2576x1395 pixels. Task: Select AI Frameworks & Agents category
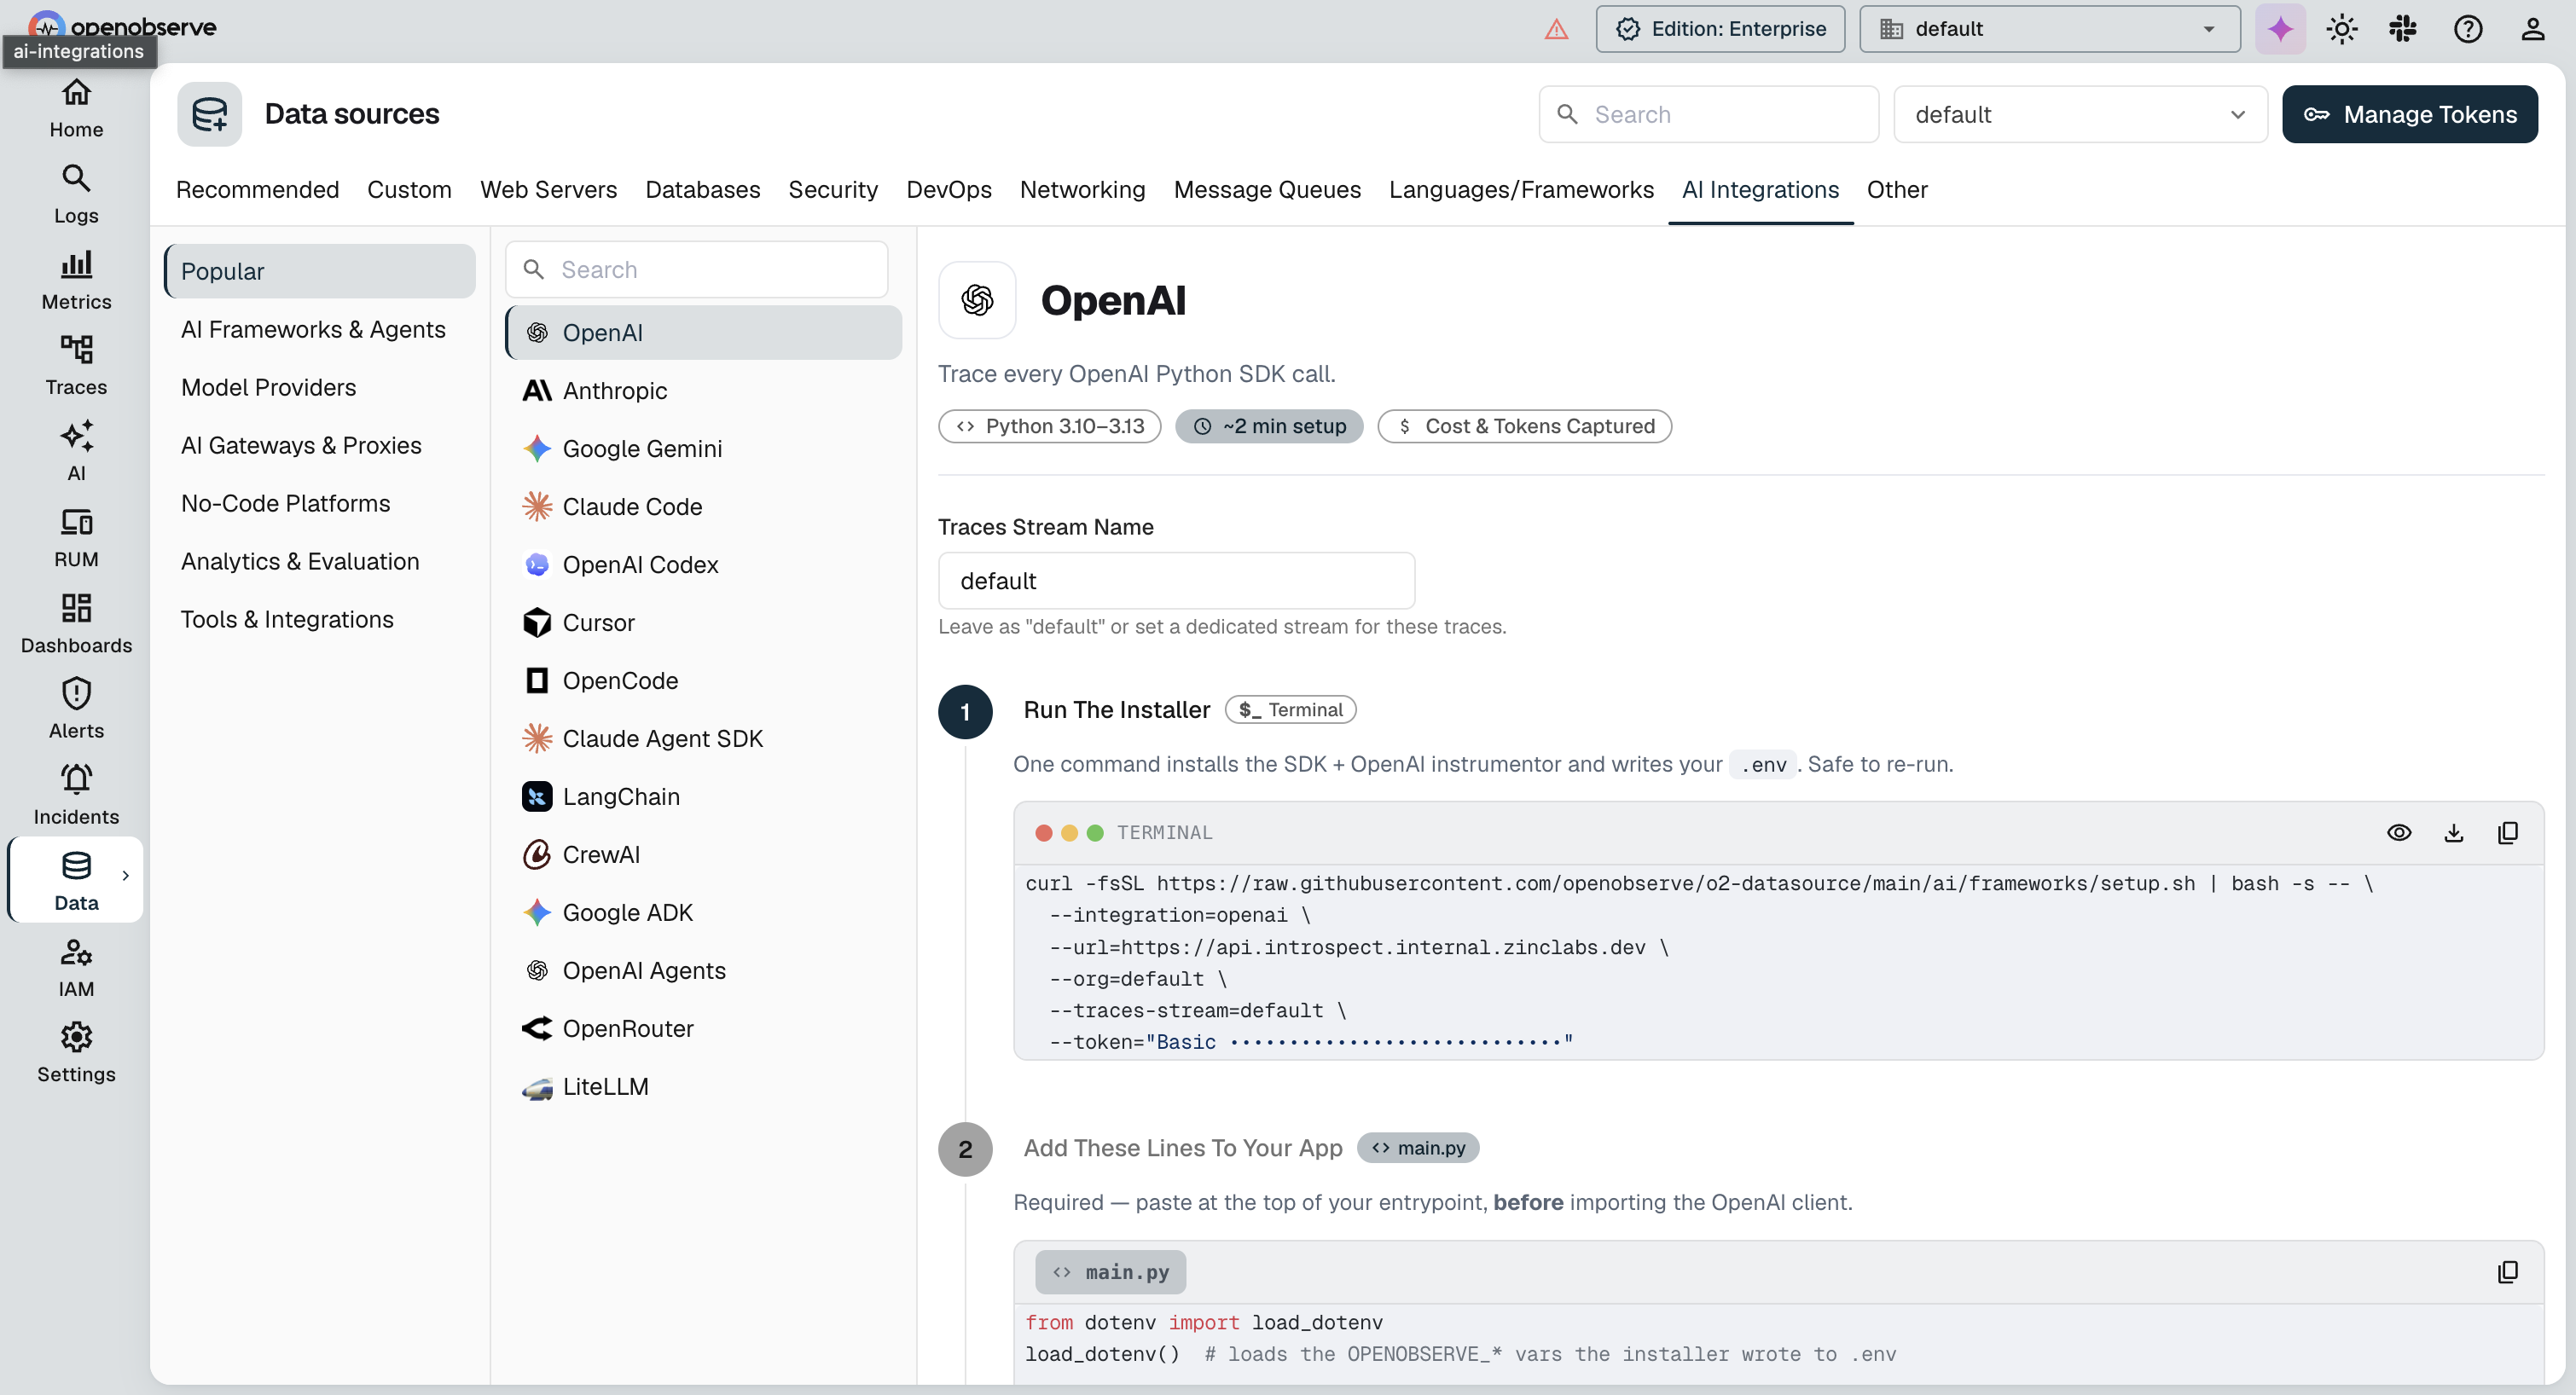pyautogui.click(x=320, y=329)
